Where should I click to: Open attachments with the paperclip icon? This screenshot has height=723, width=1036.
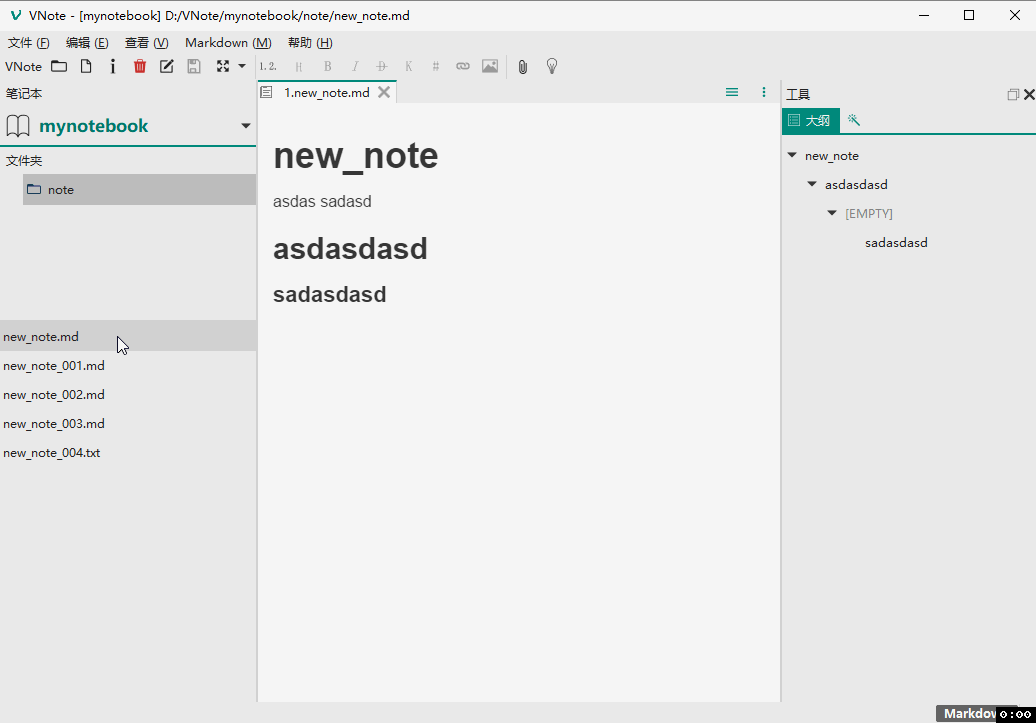pos(523,67)
